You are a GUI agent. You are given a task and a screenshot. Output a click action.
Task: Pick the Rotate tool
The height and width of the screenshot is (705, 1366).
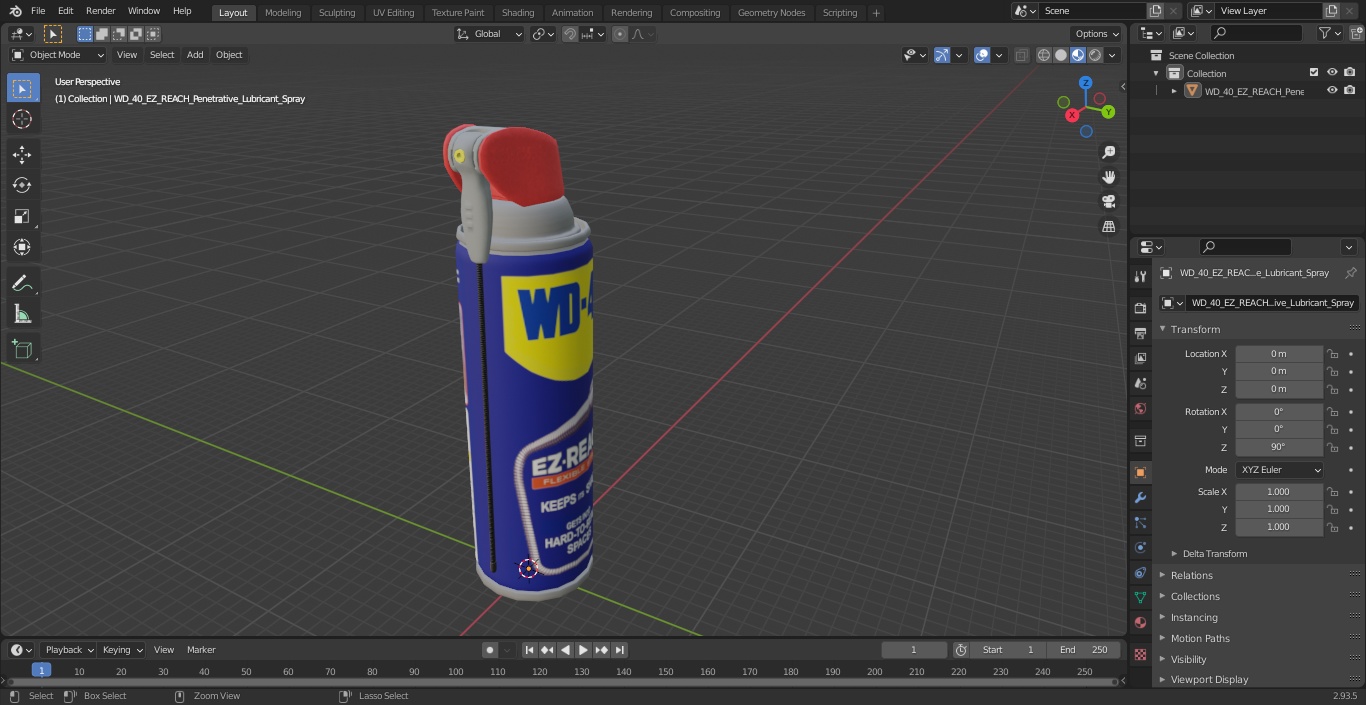(22, 185)
